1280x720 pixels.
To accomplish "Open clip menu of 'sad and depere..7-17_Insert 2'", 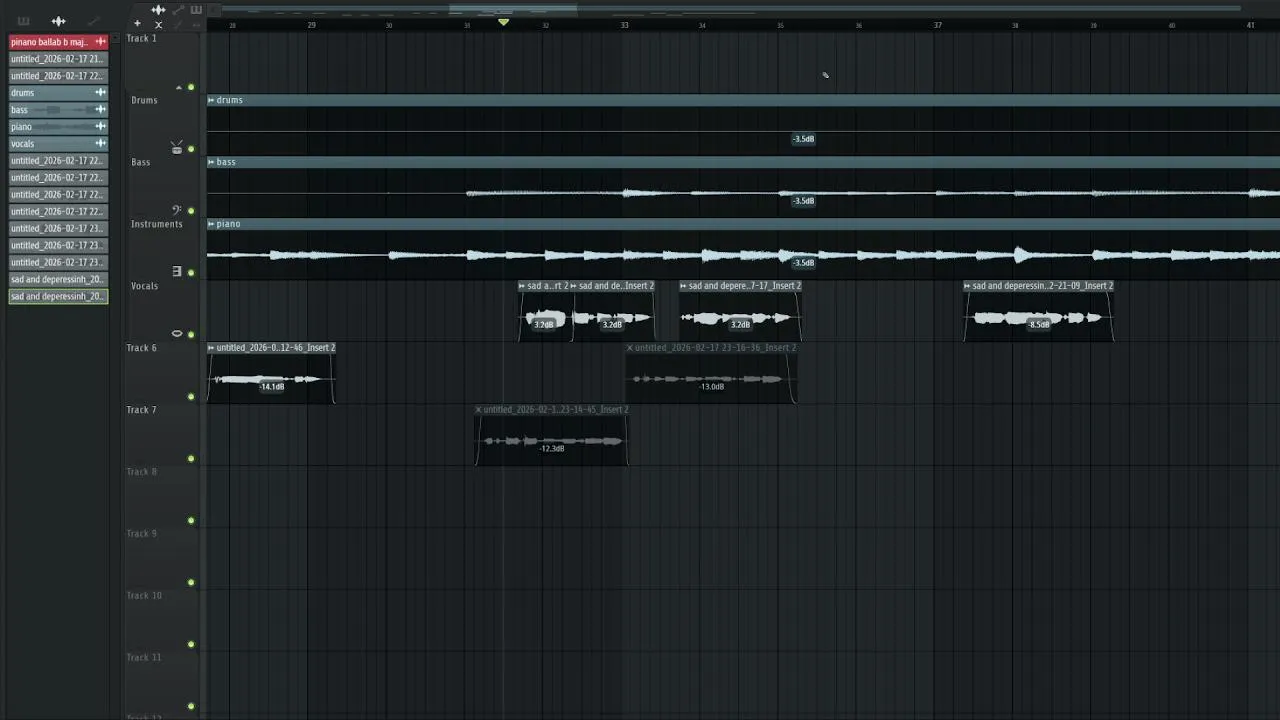I will tap(684, 286).
